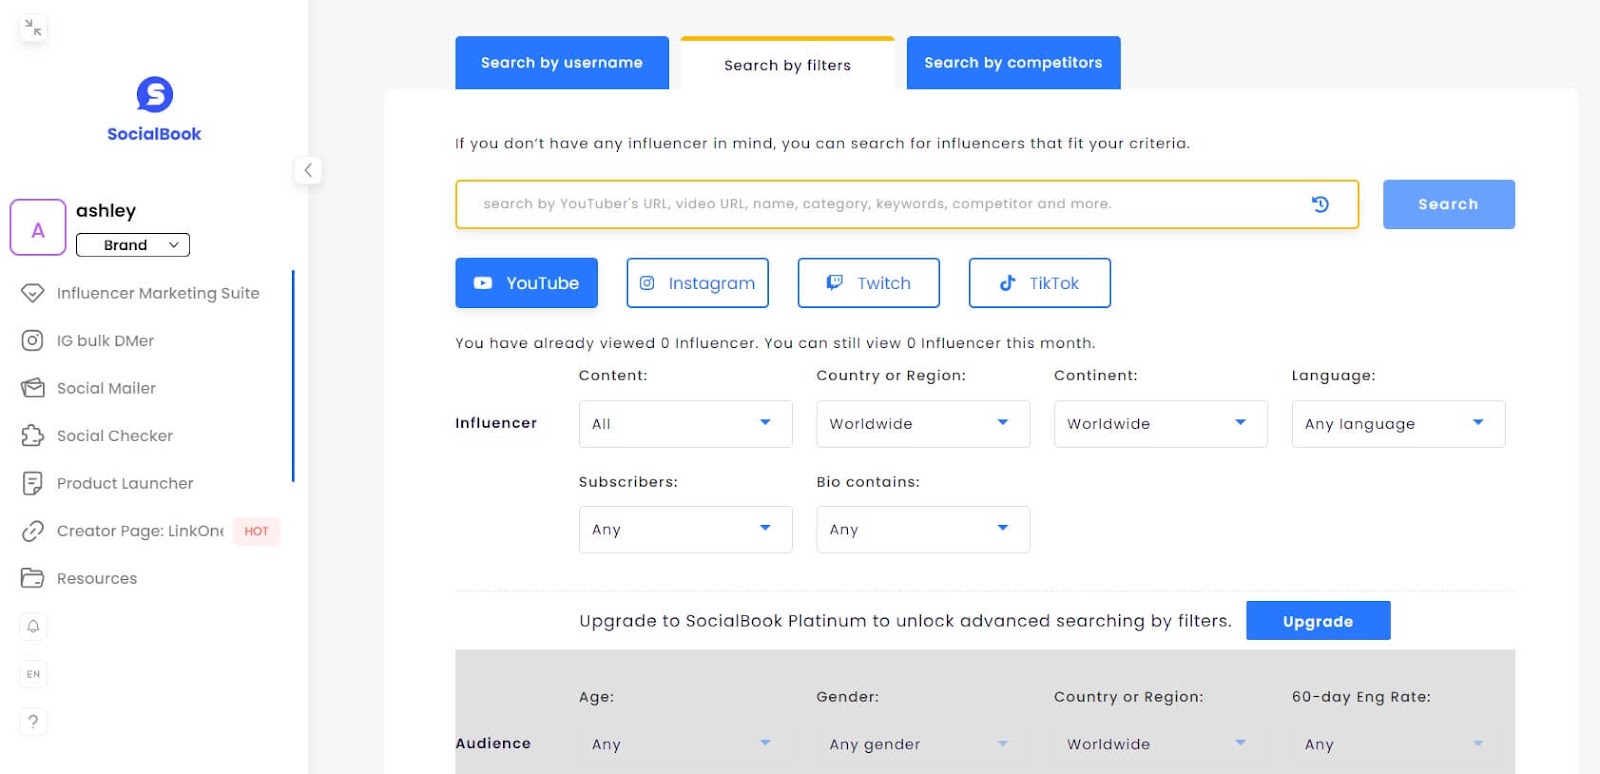Image resolution: width=1600 pixels, height=774 pixels.
Task: Click the Upgrade button
Action: pyautogui.click(x=1317, y=621)
